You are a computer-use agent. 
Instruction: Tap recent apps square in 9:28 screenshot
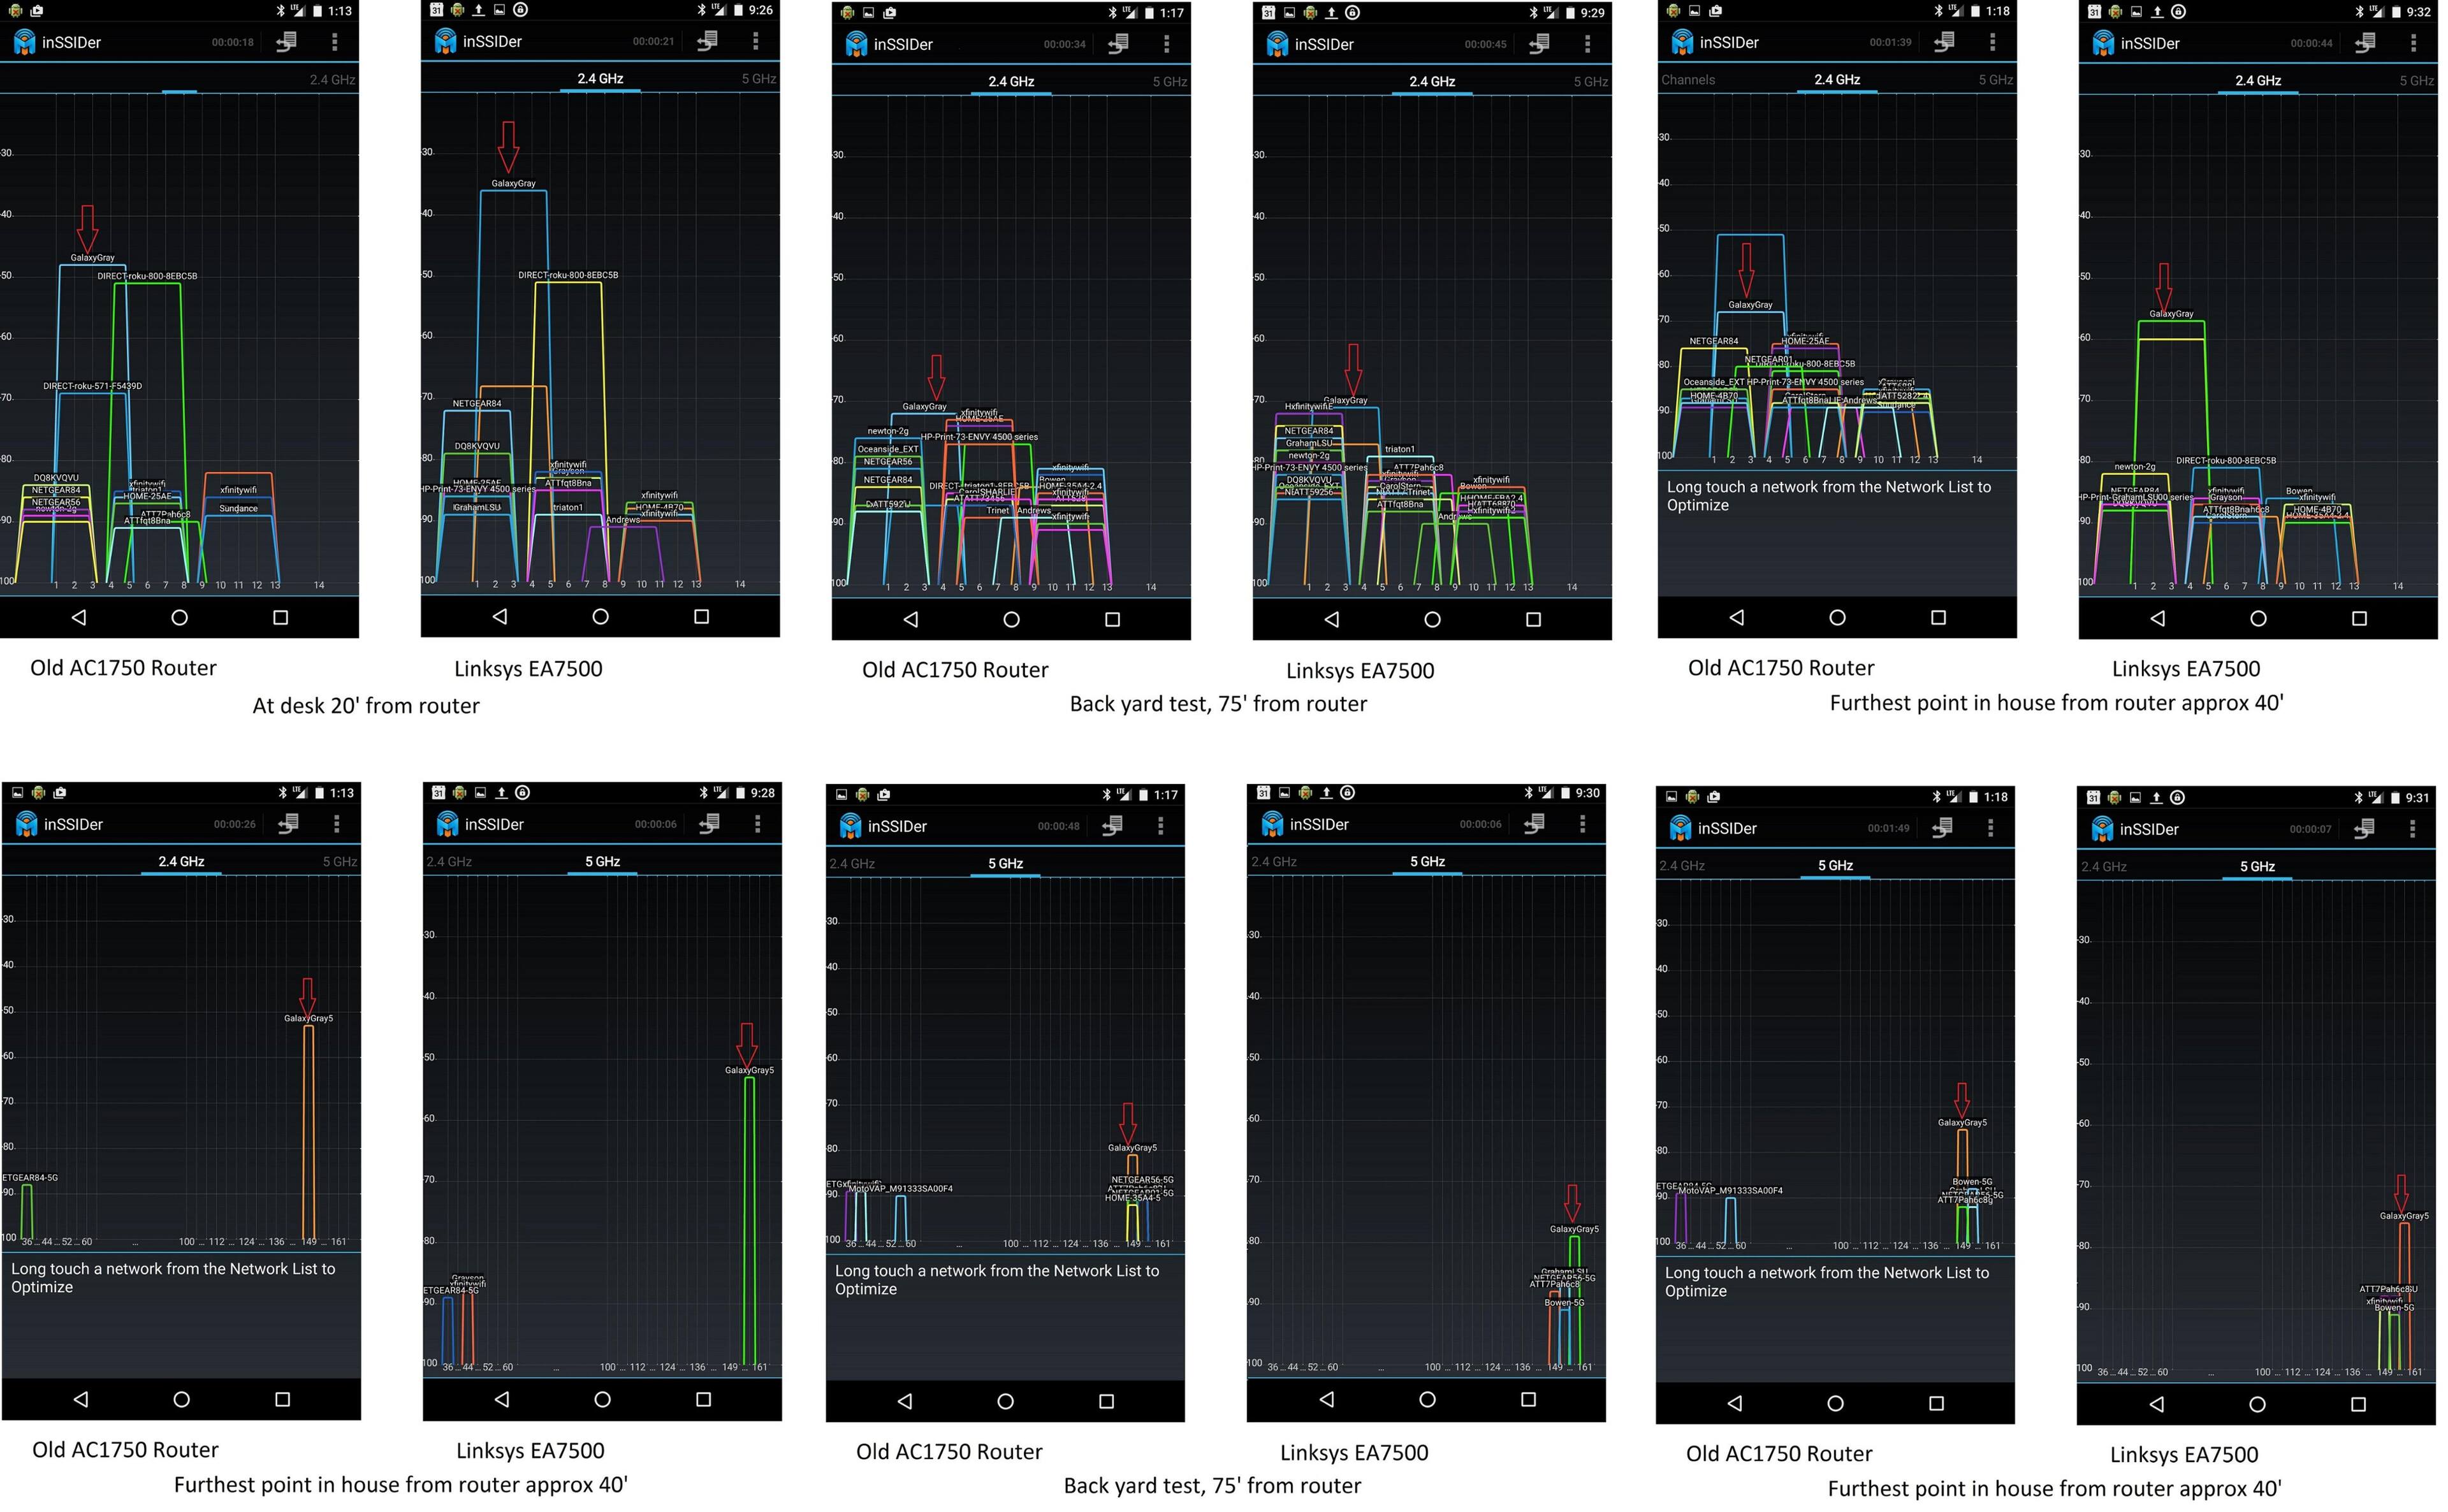(x=703, y=1399)
